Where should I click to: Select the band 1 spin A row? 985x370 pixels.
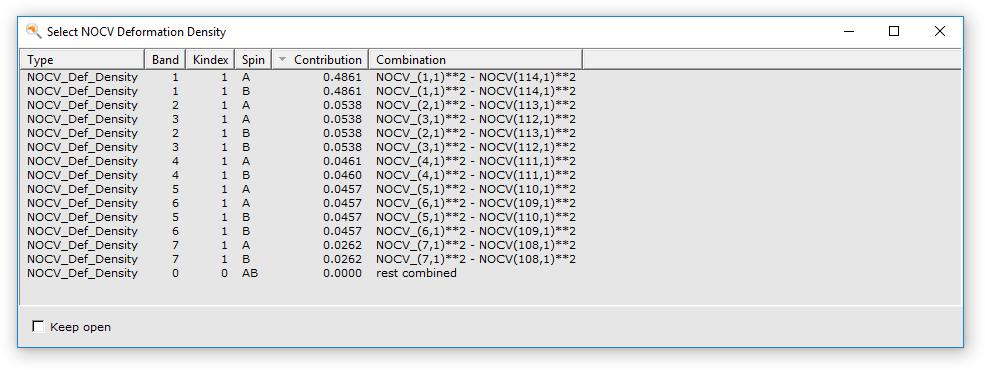490,77
